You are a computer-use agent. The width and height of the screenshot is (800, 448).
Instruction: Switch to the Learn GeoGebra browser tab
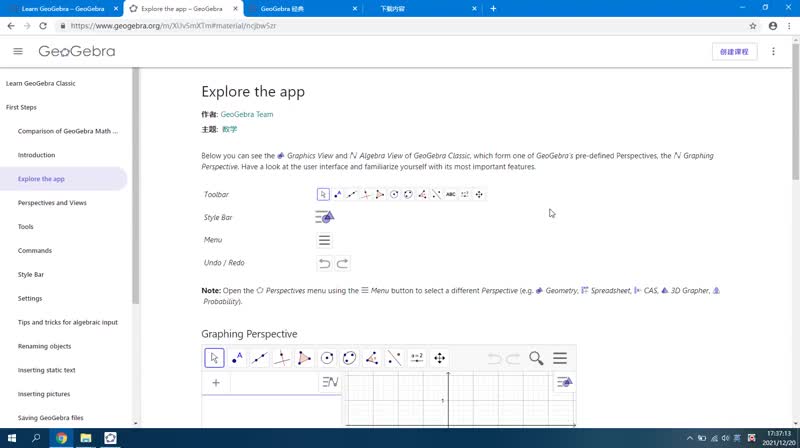pyautogui.click(x=62, y=9)
